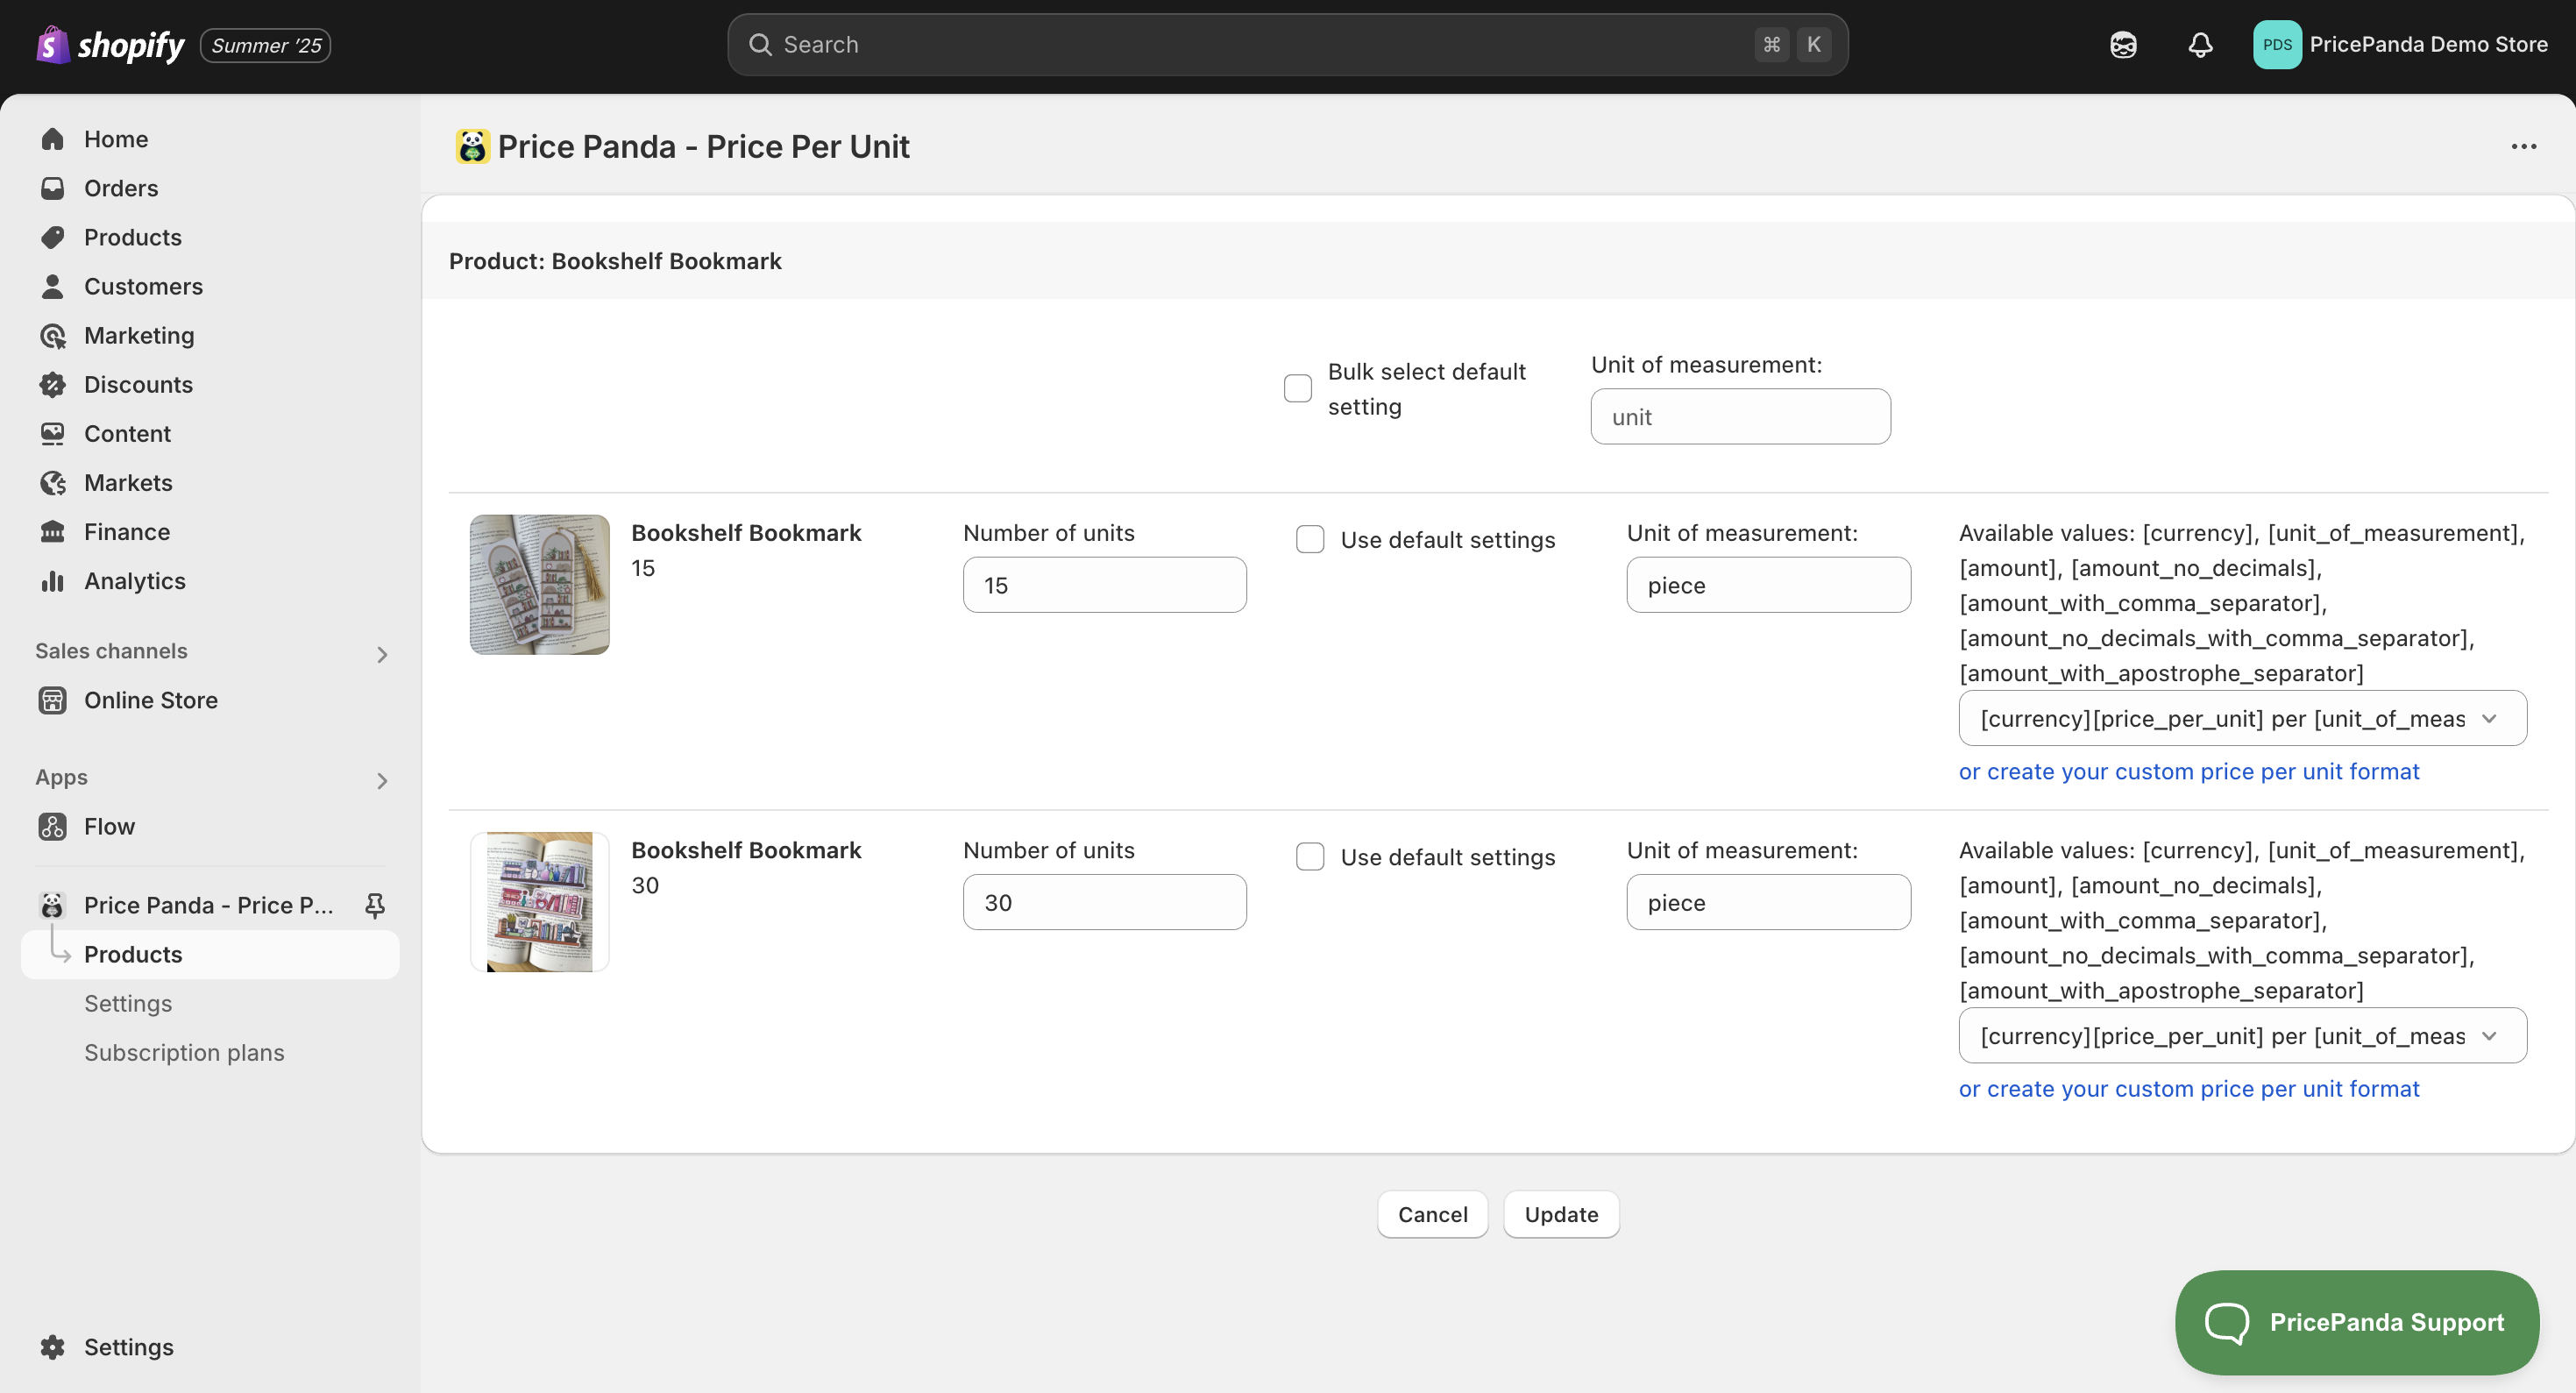Open price format dropdown for 30-unit variant
Image resolution: width=2576 pixels, height=1393 pixels.
[x=2242, y=1035]
